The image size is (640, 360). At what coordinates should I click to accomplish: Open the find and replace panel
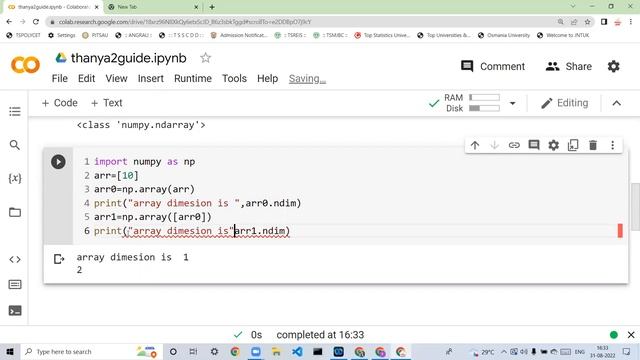[15, 145]
